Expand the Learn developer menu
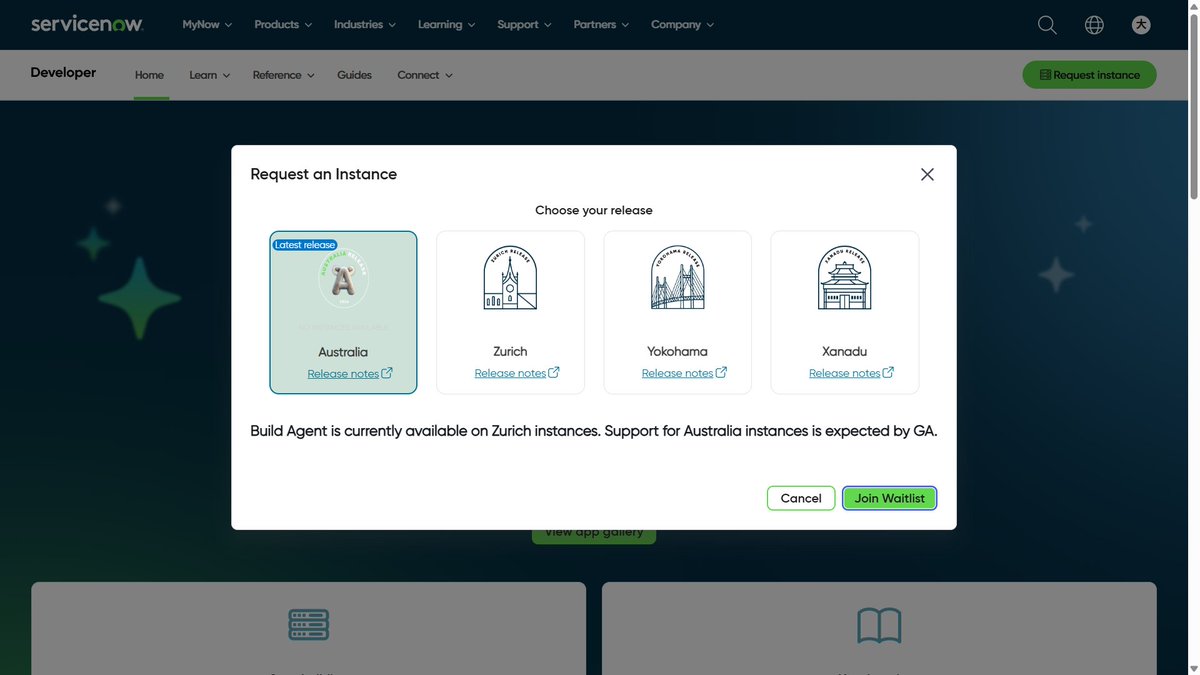 [x=210, y=75]
